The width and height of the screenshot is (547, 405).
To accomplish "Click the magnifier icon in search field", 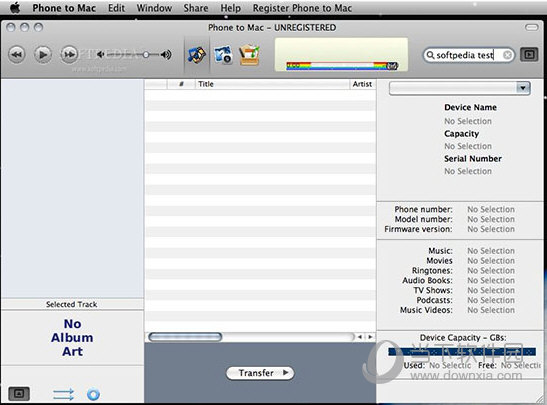I will click(431, 55).
